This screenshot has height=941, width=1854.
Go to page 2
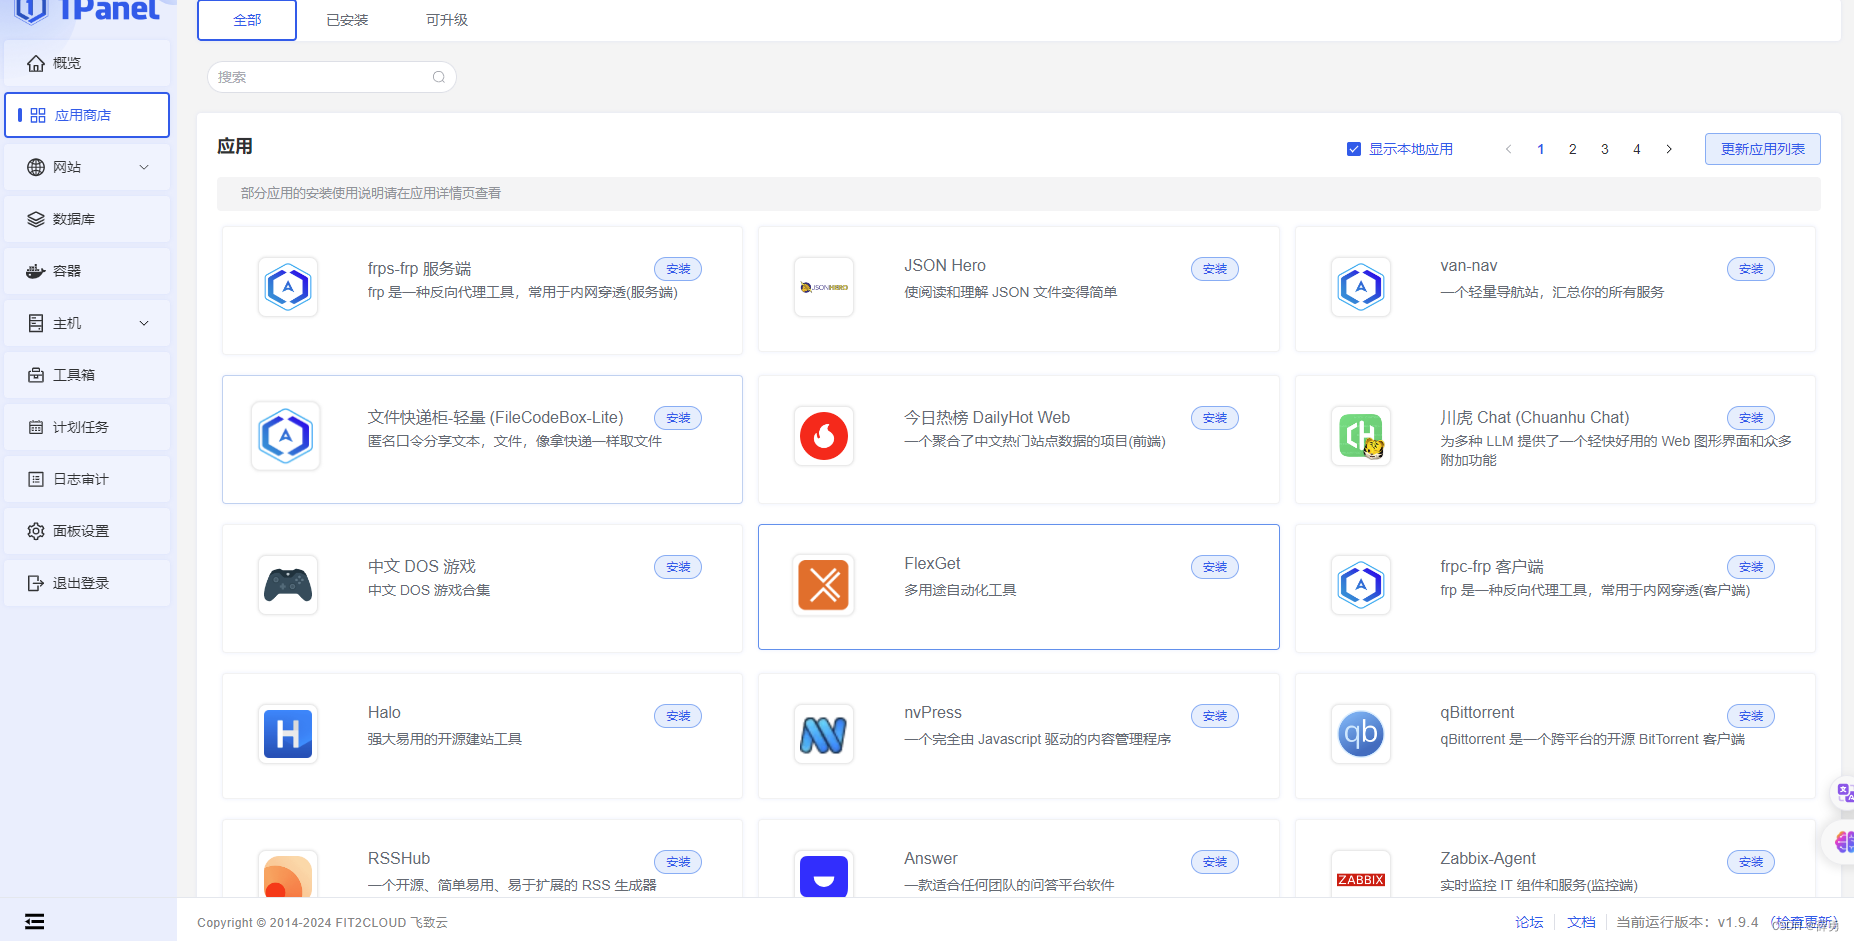pos(1573,149)
